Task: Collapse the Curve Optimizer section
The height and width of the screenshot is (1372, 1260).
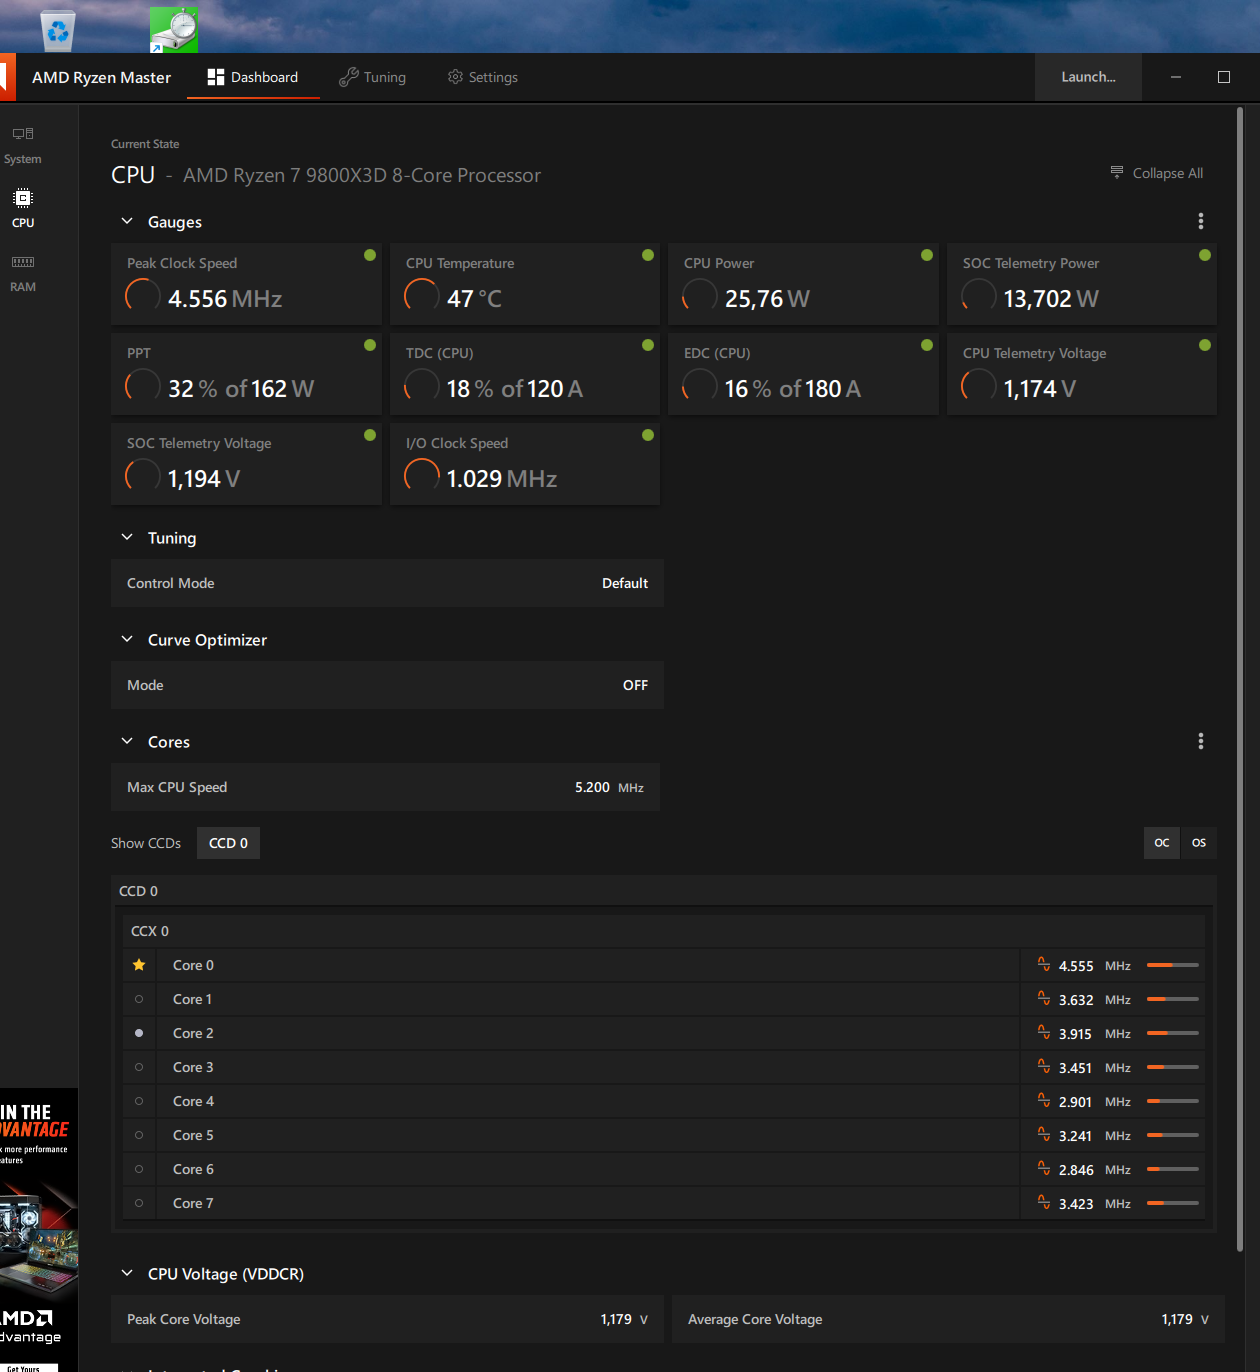Action: [x=127, y=639]
